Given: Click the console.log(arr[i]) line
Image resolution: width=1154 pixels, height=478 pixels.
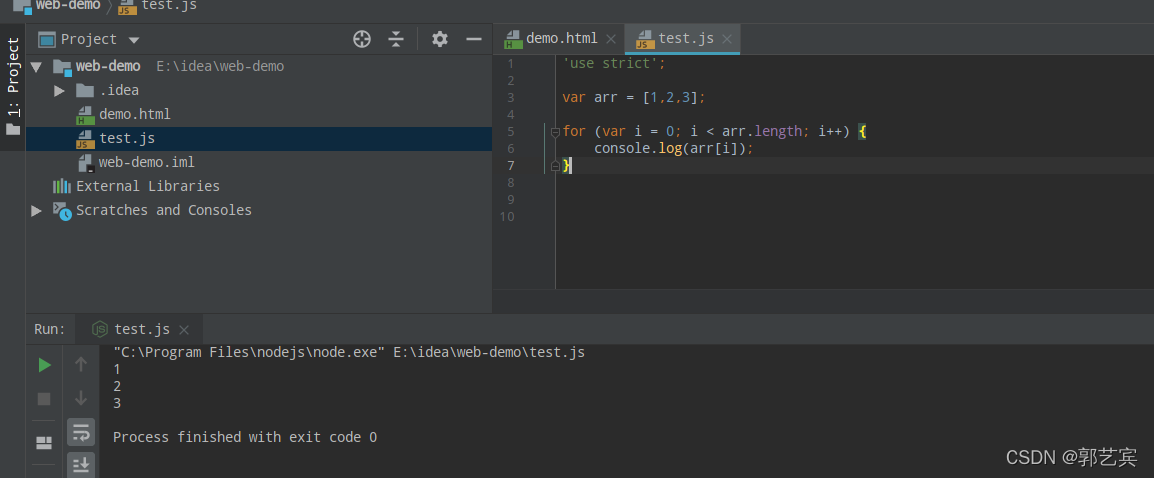Looking at the screenshot, I should pyautogui.click(x=673, y=149).
